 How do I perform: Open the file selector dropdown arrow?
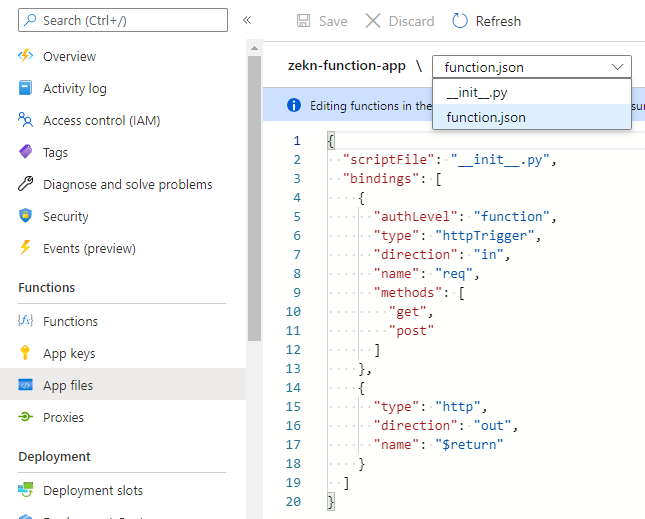(616, 67)
